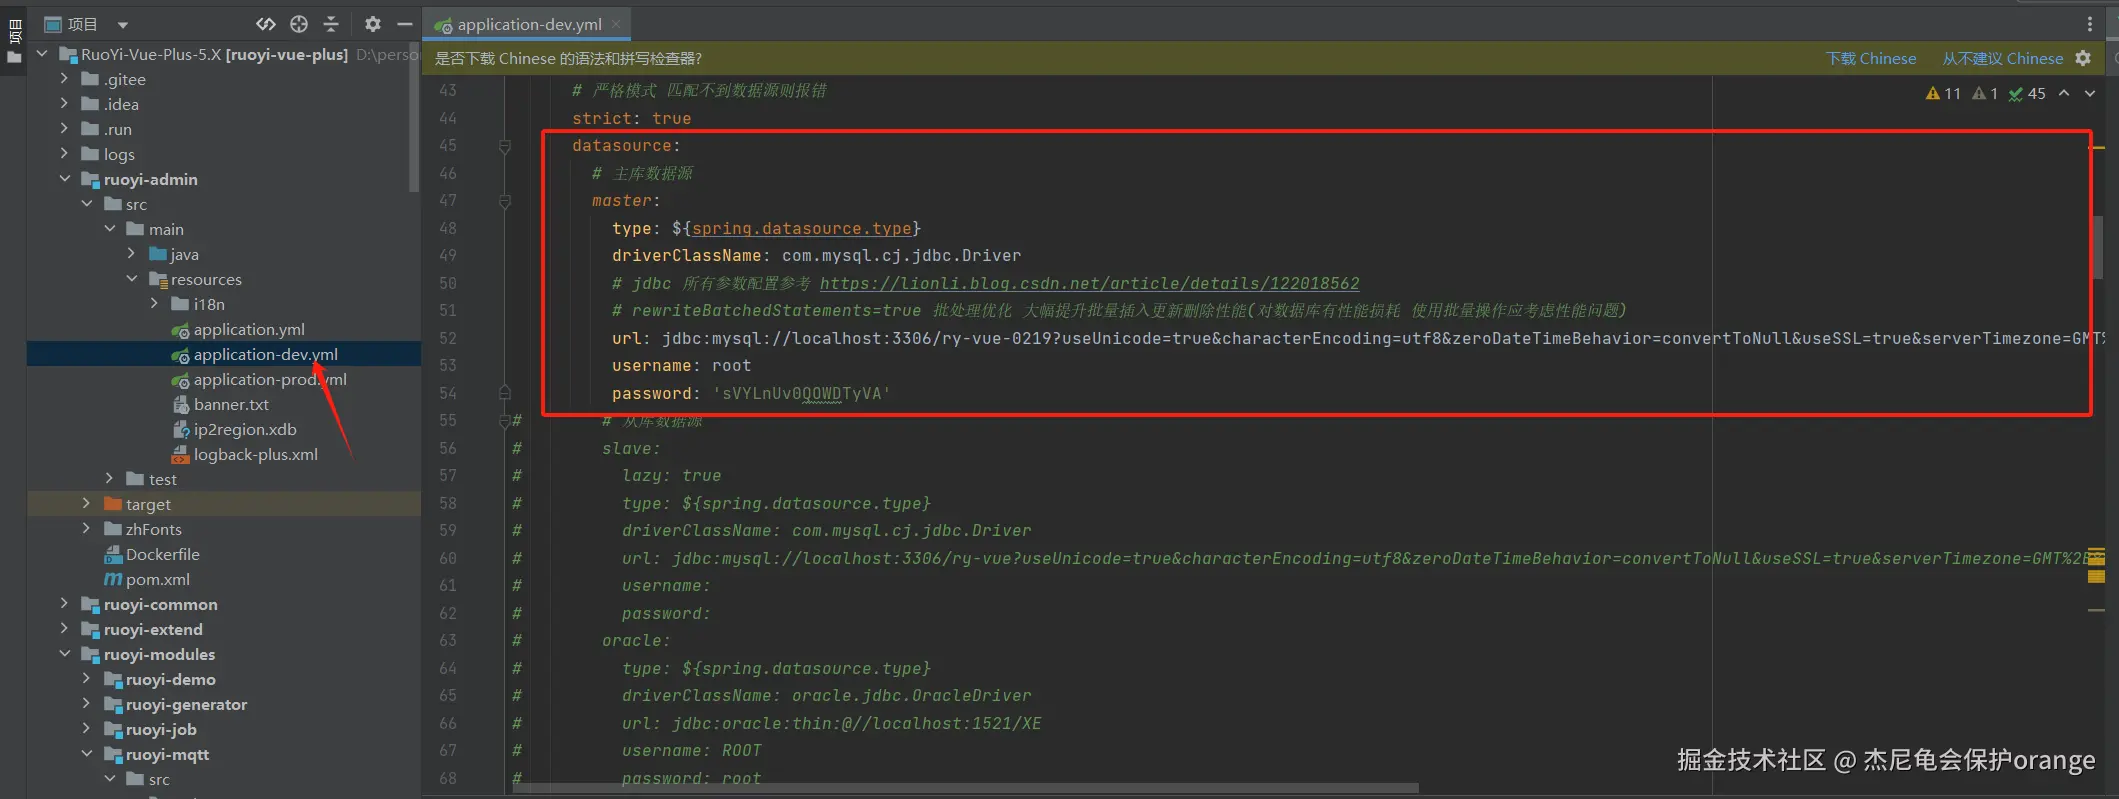Close the application-dev.yml editor tab
The width and height of the screenshot is (2119, 799).
point(616,24)
